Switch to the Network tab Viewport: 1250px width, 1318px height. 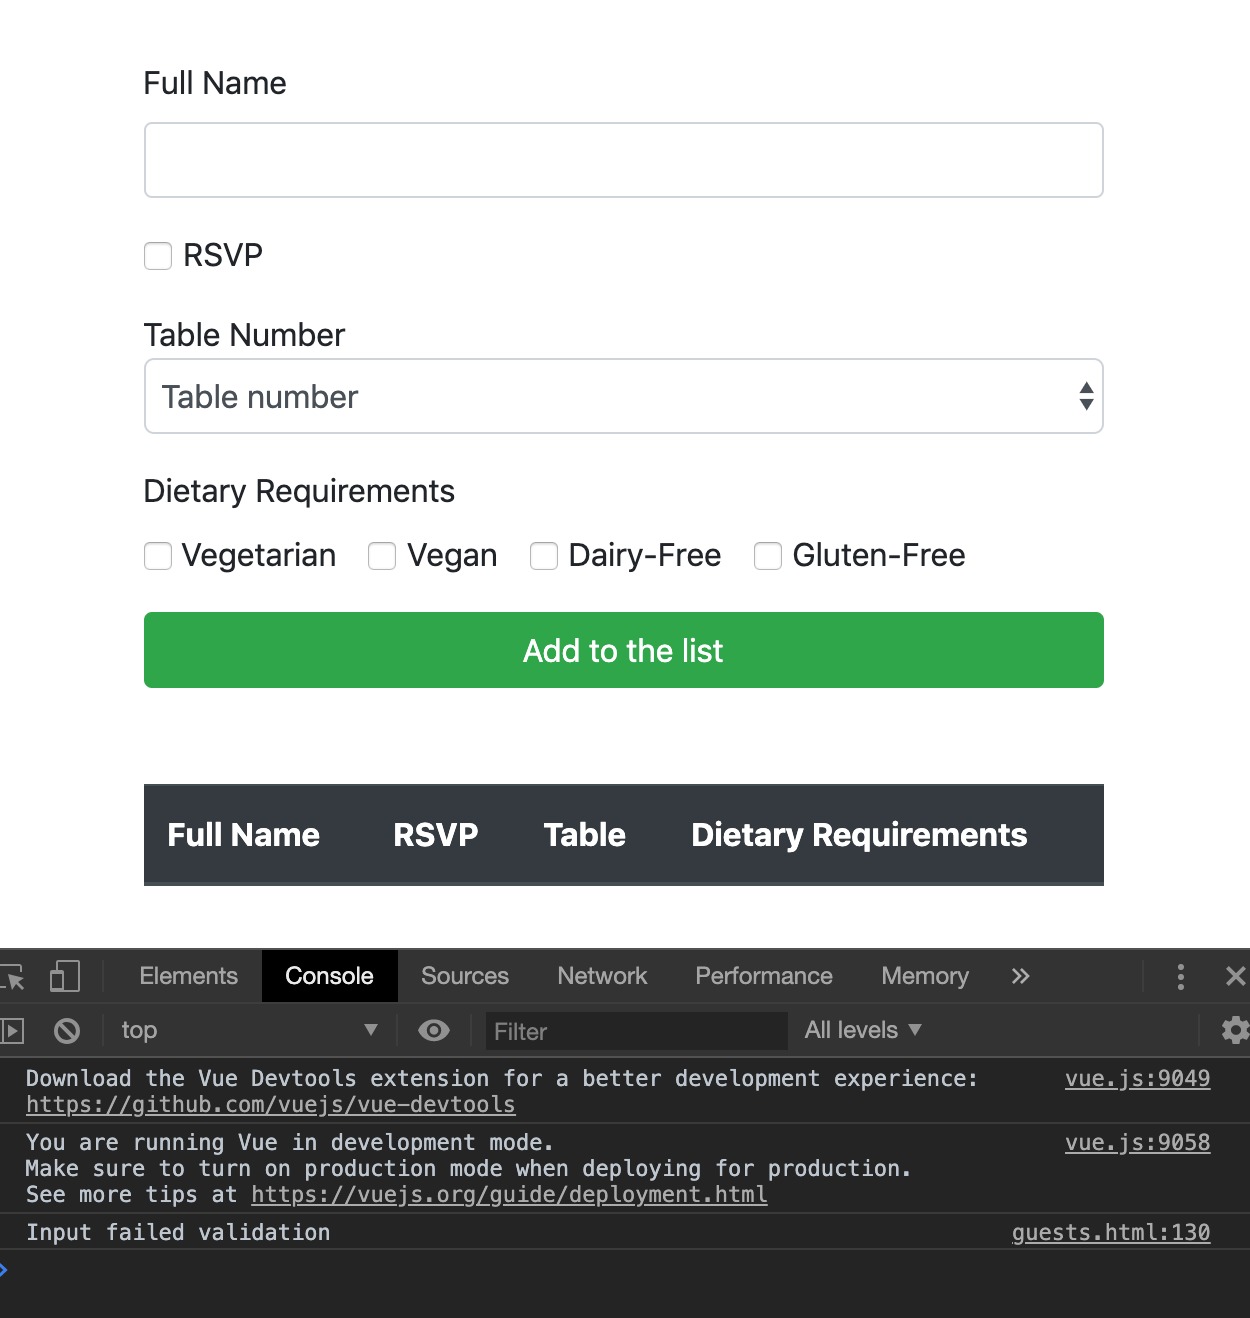[602, 977]
